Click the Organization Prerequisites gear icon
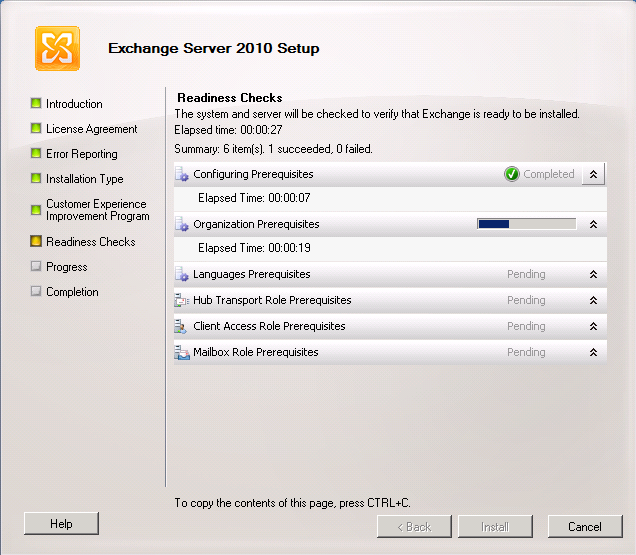636x555 pixels. click(x=182, y=224)
